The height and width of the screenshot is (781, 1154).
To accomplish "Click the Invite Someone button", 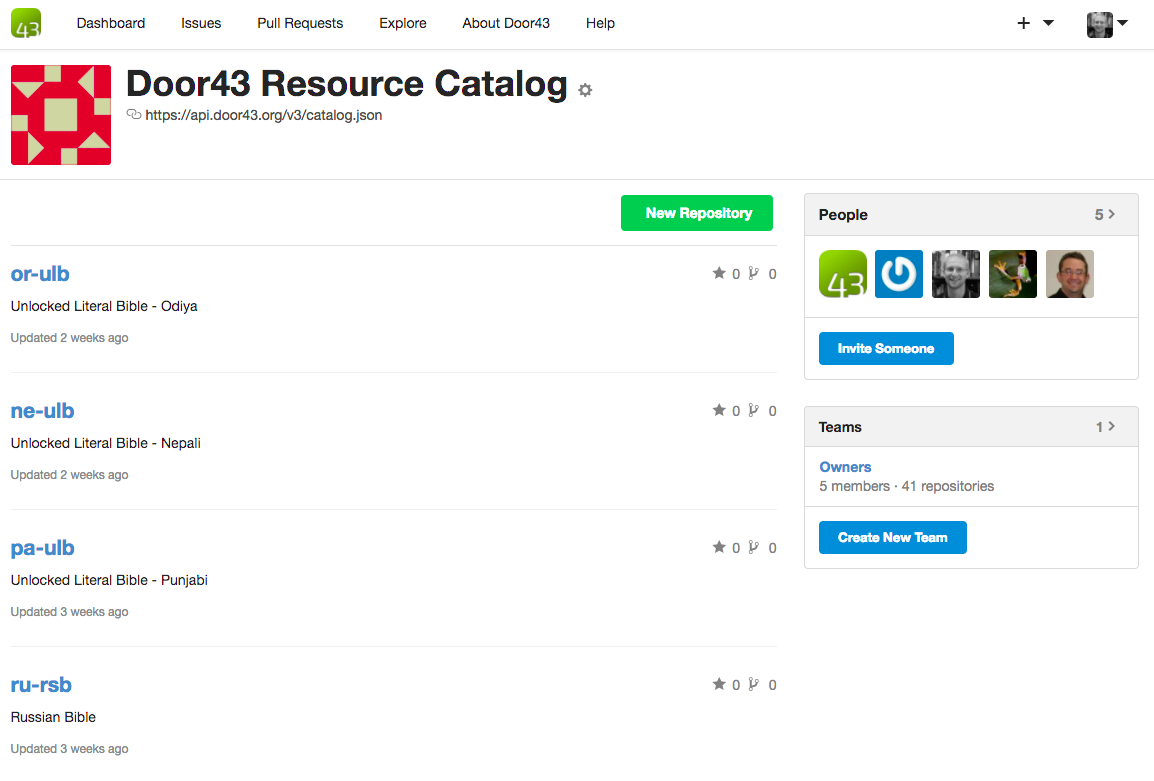I will [886, 348].
